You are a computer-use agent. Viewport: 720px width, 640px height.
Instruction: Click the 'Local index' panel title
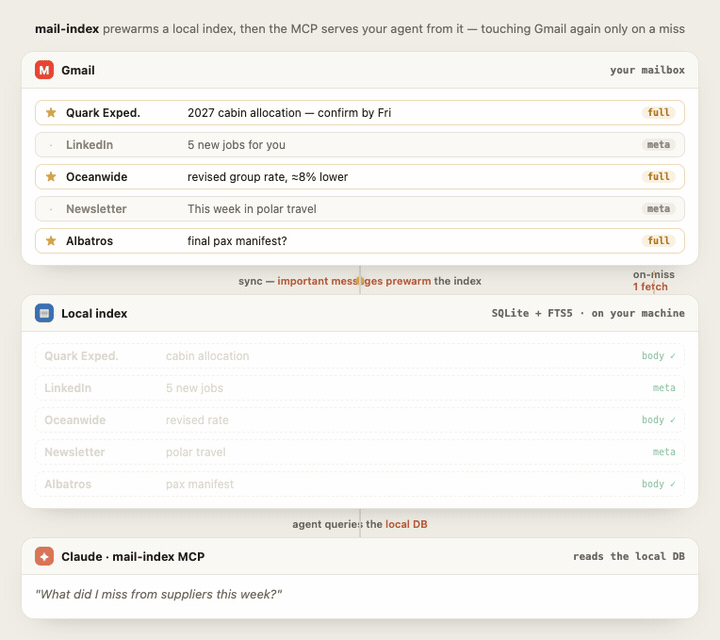click(94, 314)
